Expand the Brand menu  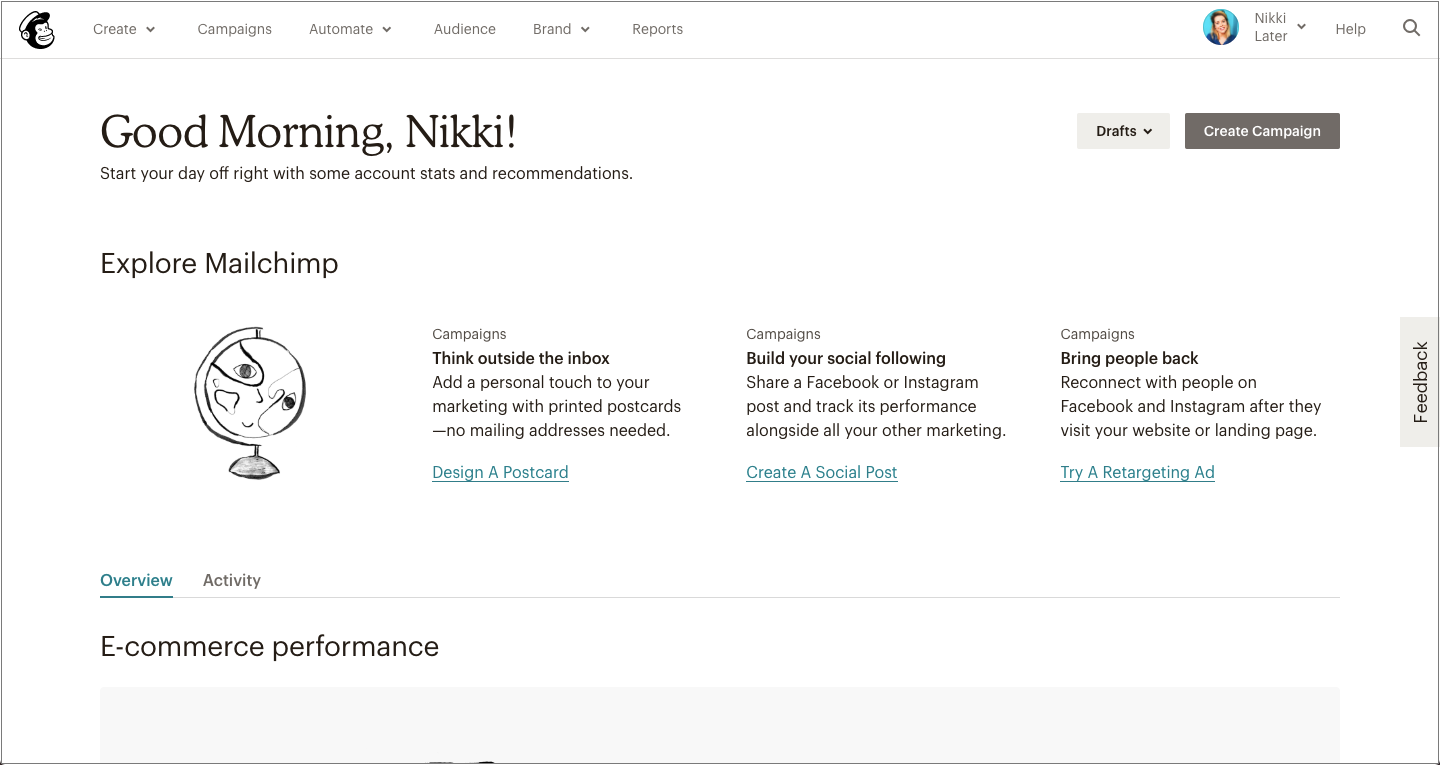coord(562,29)
